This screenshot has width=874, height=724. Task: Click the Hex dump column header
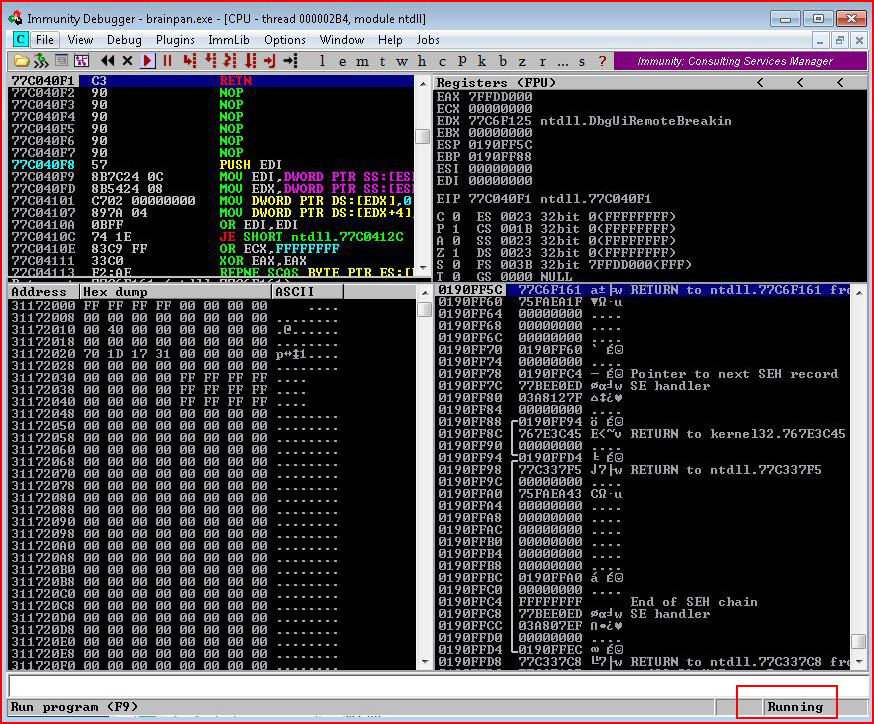coord(176,291)
